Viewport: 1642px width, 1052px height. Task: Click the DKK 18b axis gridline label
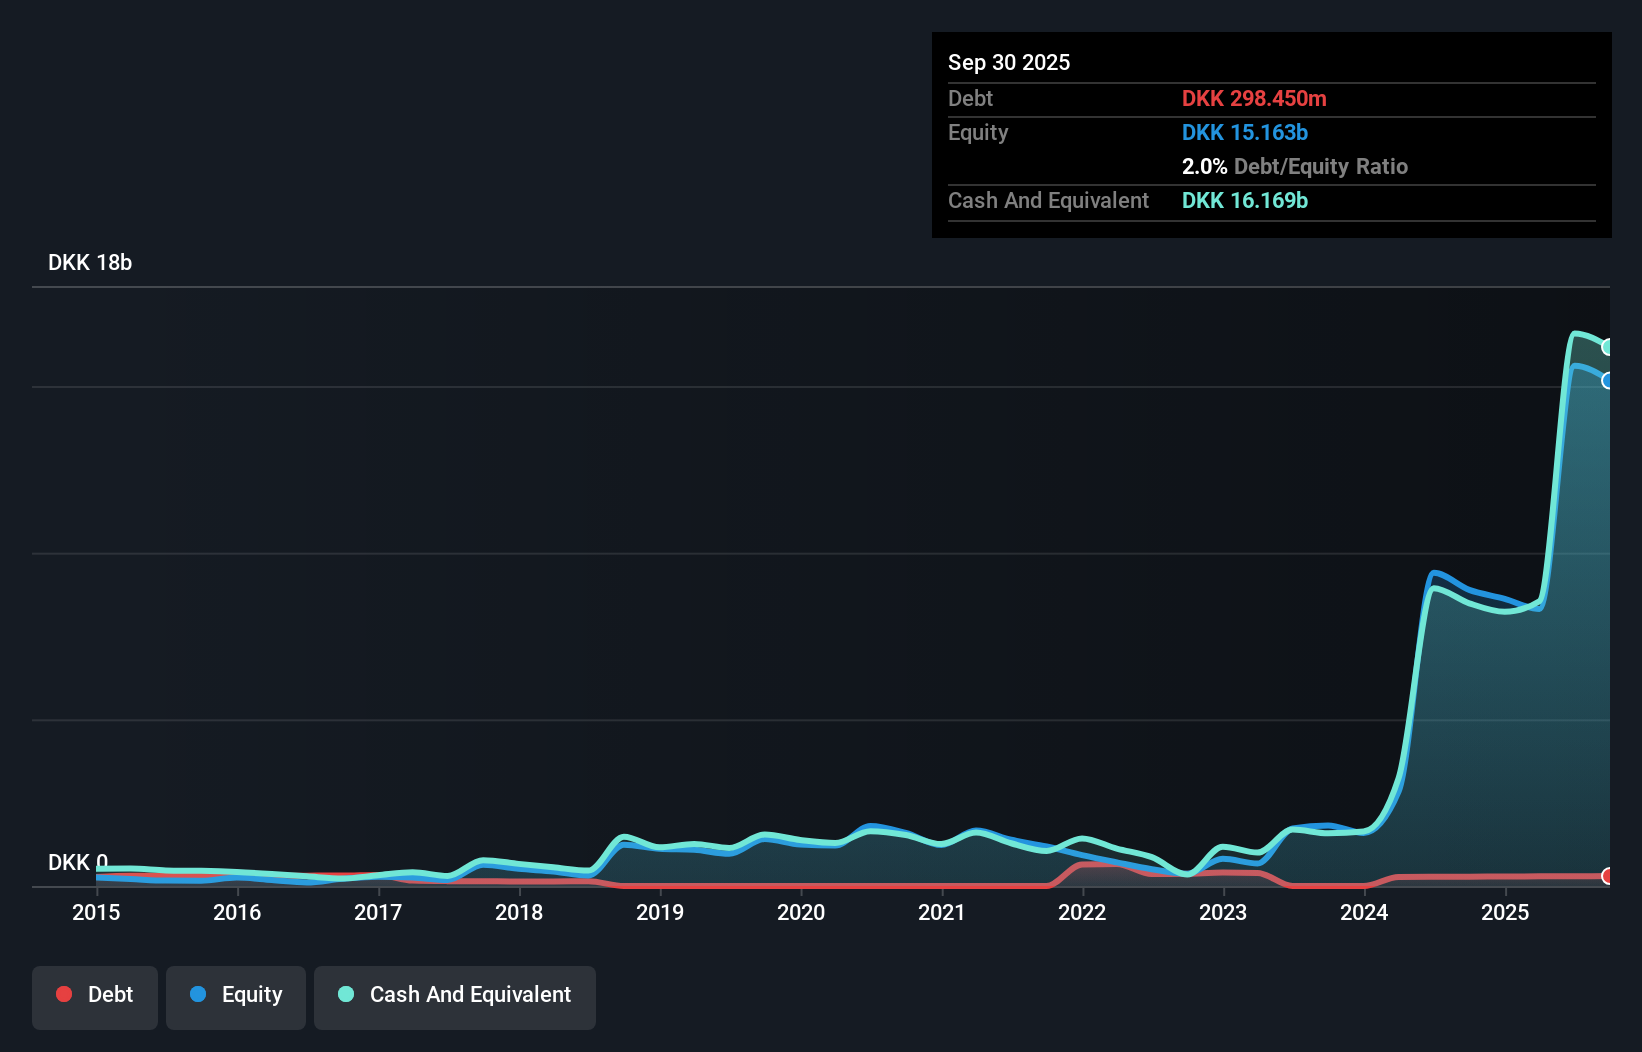coord(90,262)
